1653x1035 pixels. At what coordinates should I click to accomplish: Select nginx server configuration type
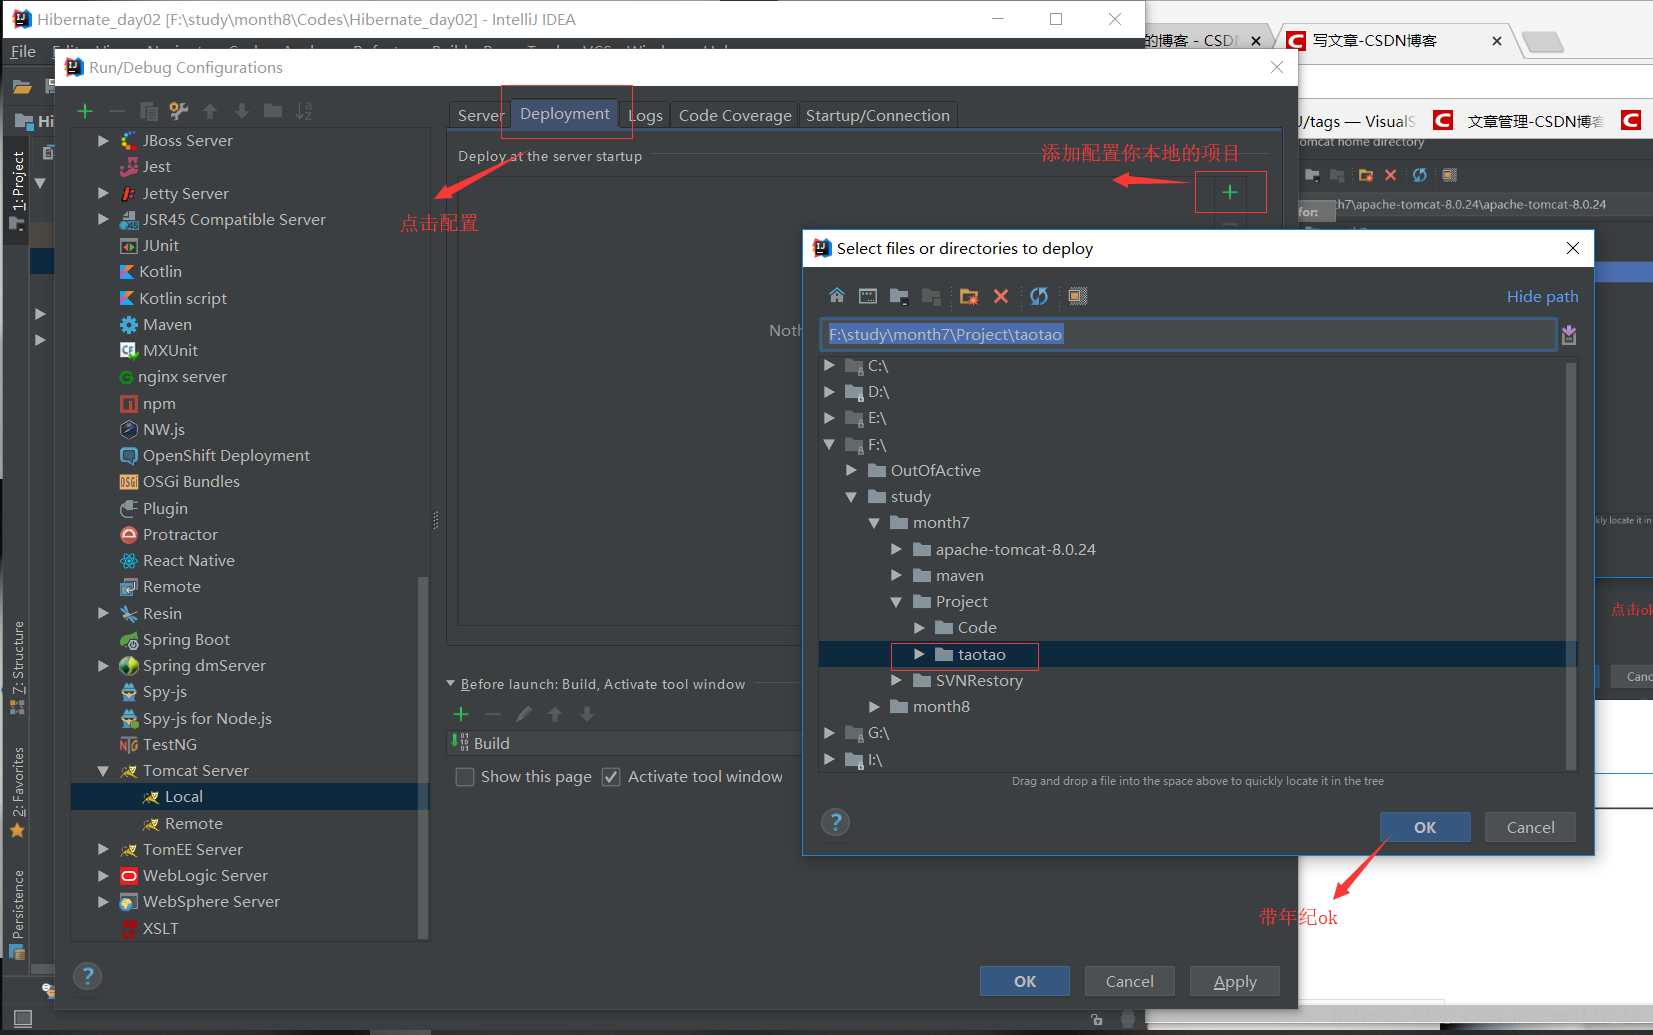coord(182,377)
